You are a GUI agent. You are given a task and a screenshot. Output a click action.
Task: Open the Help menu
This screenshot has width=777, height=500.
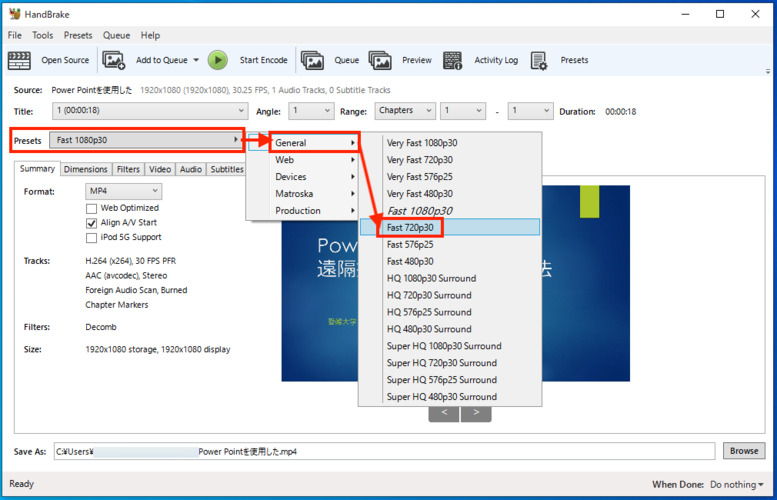click(x=150, y=35)
